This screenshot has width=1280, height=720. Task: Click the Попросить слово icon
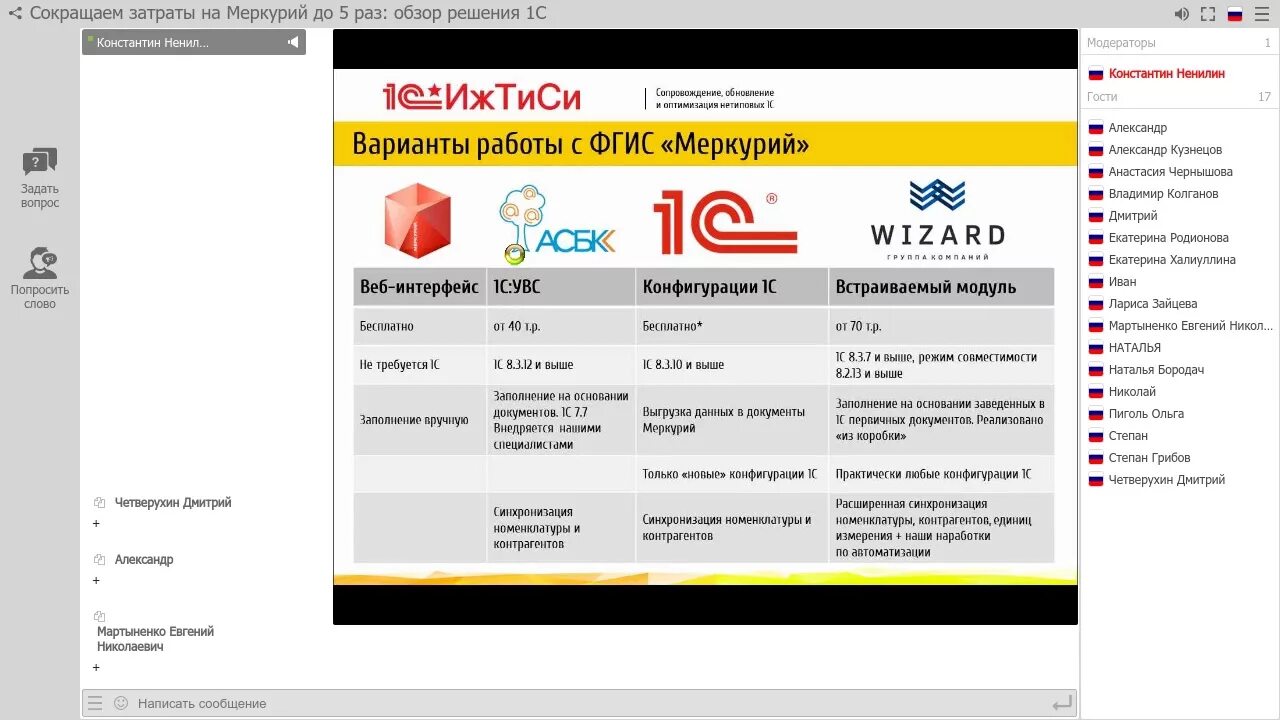point(40,263)
